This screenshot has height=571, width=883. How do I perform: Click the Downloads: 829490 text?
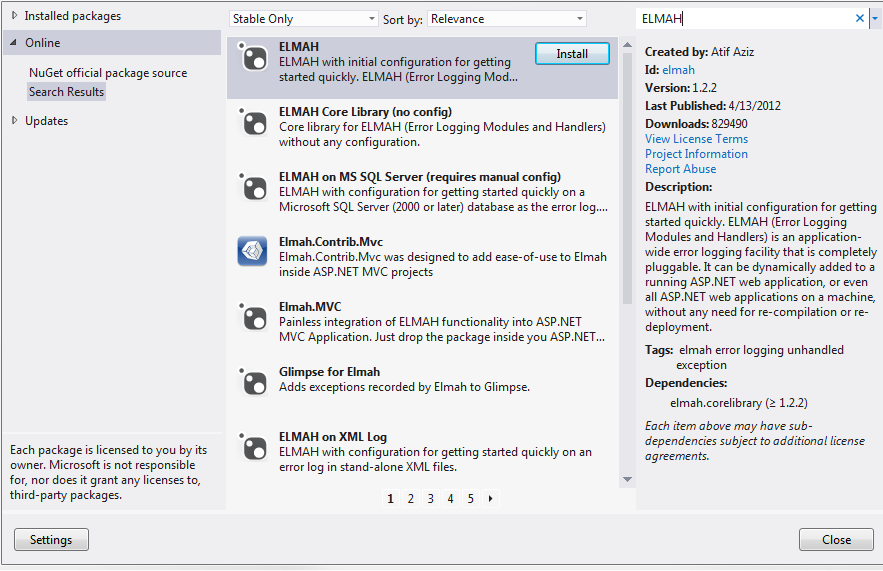click(696, 124)
